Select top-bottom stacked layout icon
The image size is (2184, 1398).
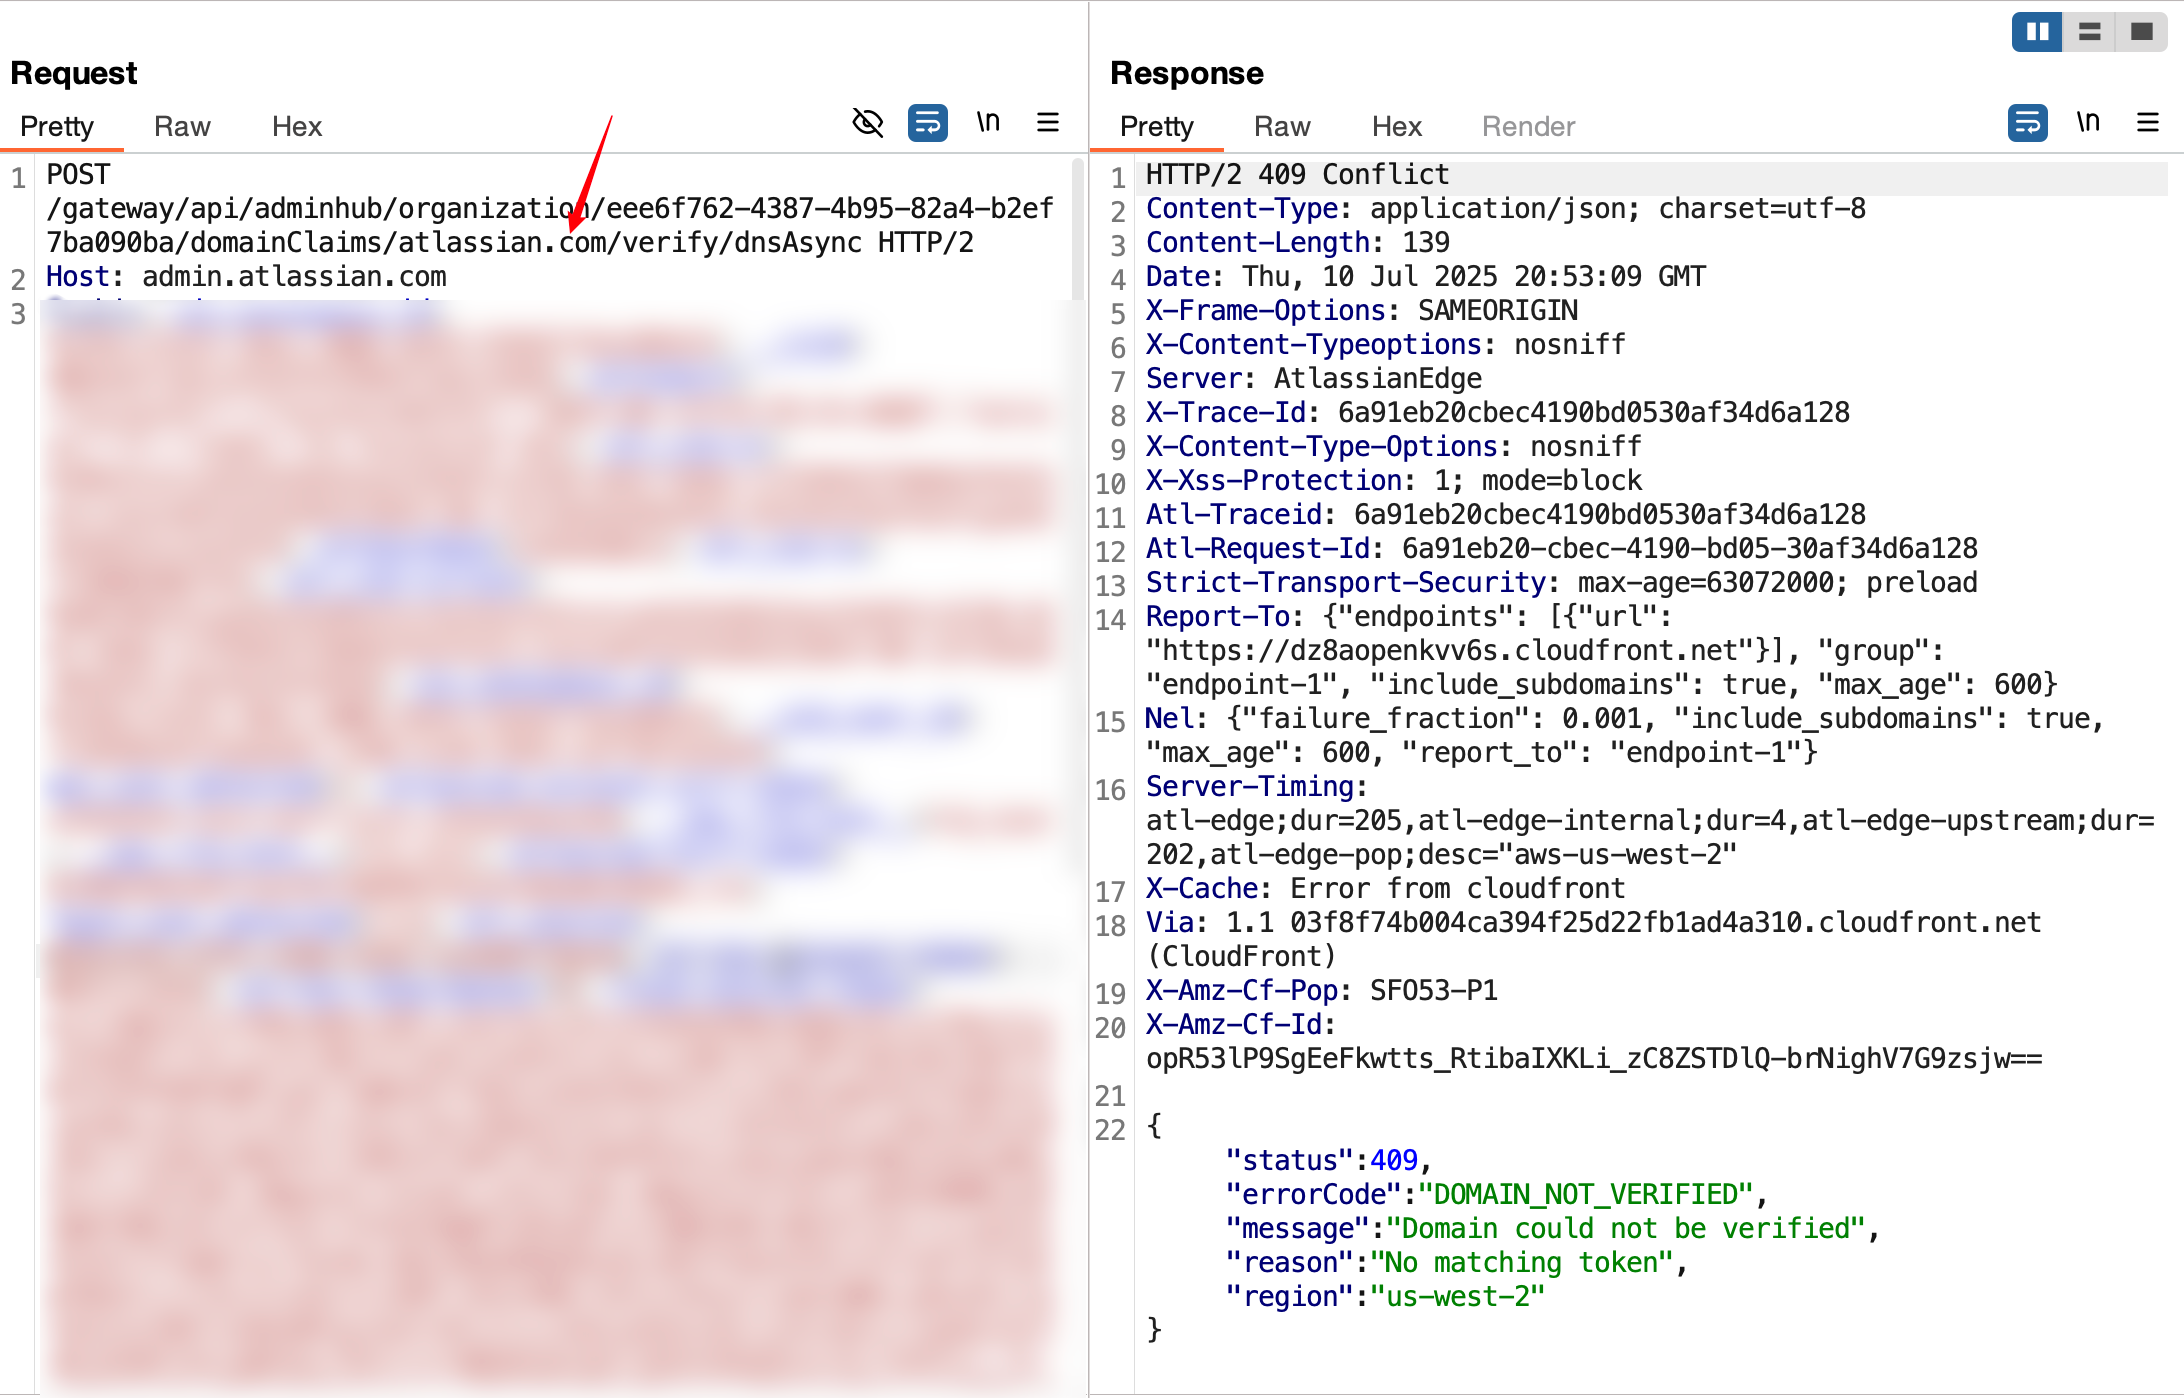point(2089,32)
